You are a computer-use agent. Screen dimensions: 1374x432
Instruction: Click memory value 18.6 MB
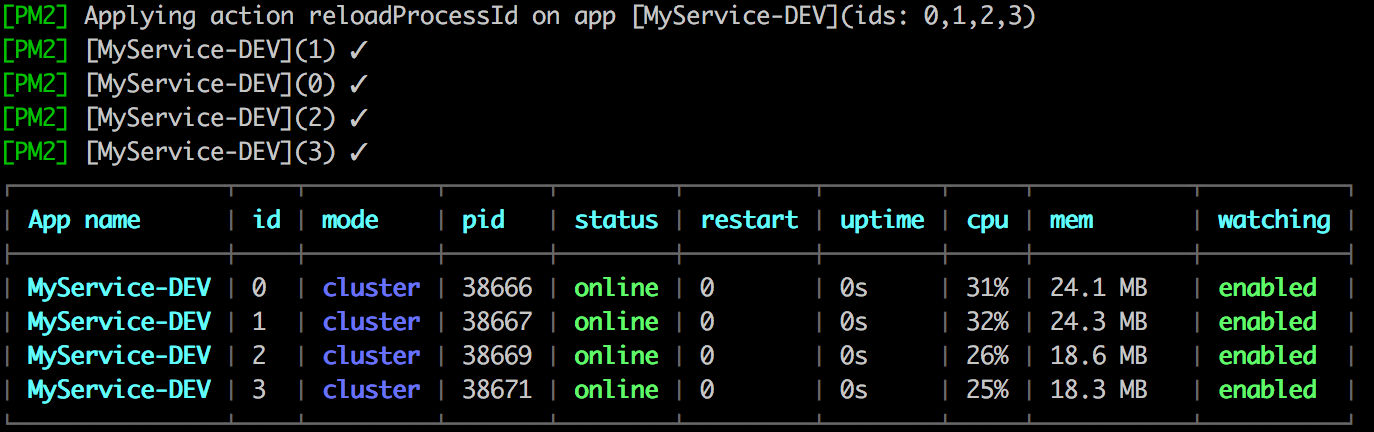coord(1099,356)
